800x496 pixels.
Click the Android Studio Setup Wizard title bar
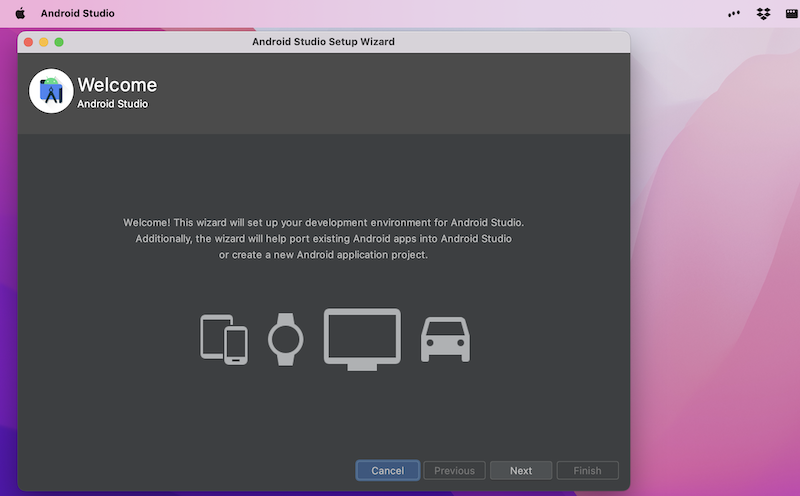coord(323,42)
